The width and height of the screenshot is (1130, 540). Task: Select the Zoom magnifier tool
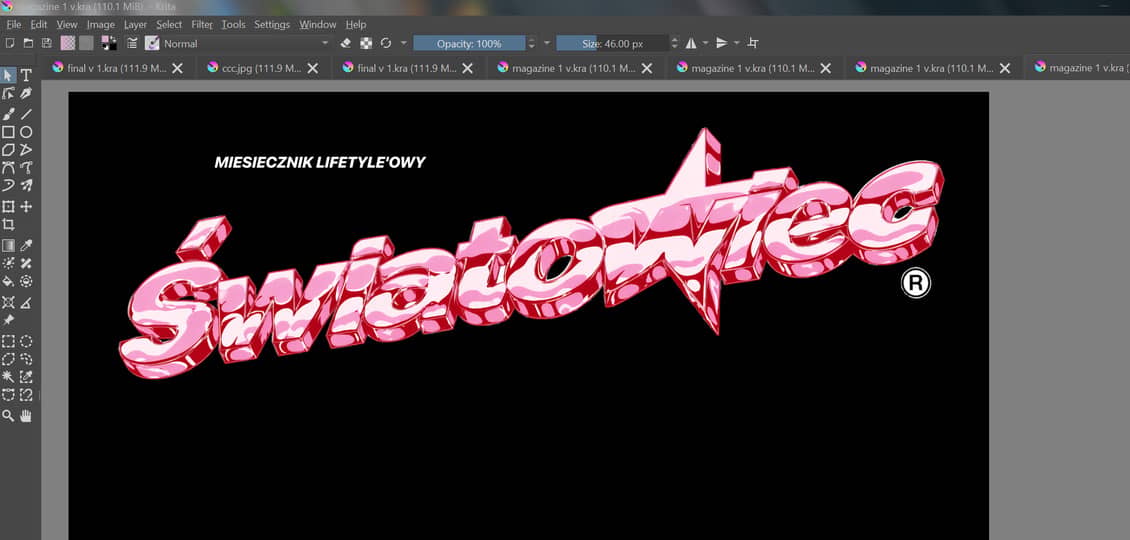pos(8,416)
